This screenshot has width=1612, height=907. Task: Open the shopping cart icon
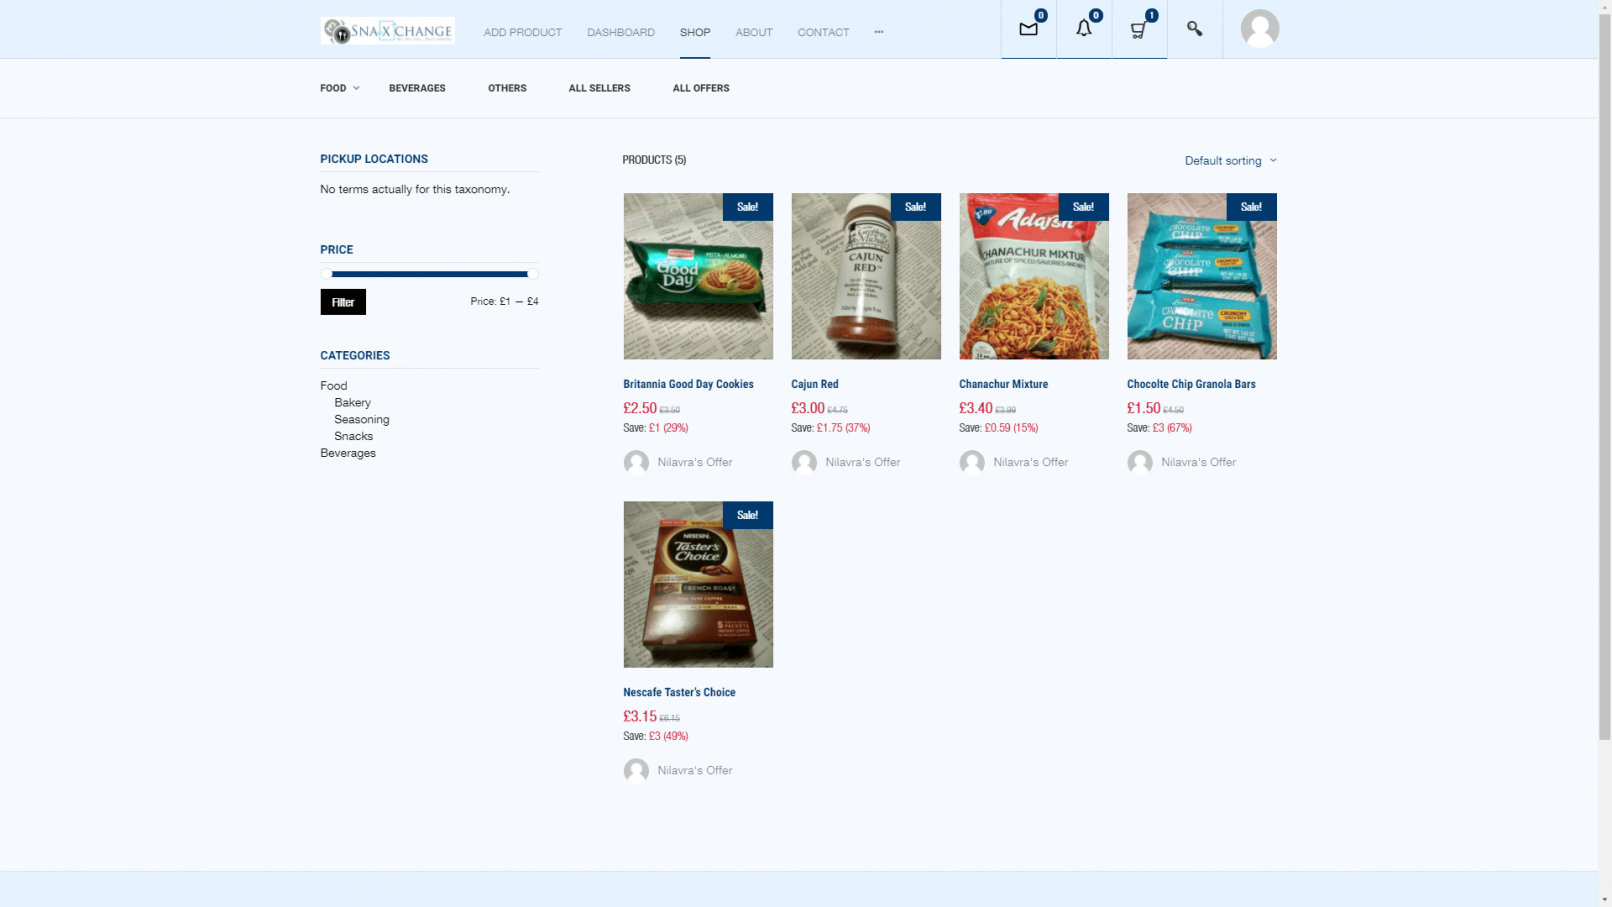(x=1138, y=29)
